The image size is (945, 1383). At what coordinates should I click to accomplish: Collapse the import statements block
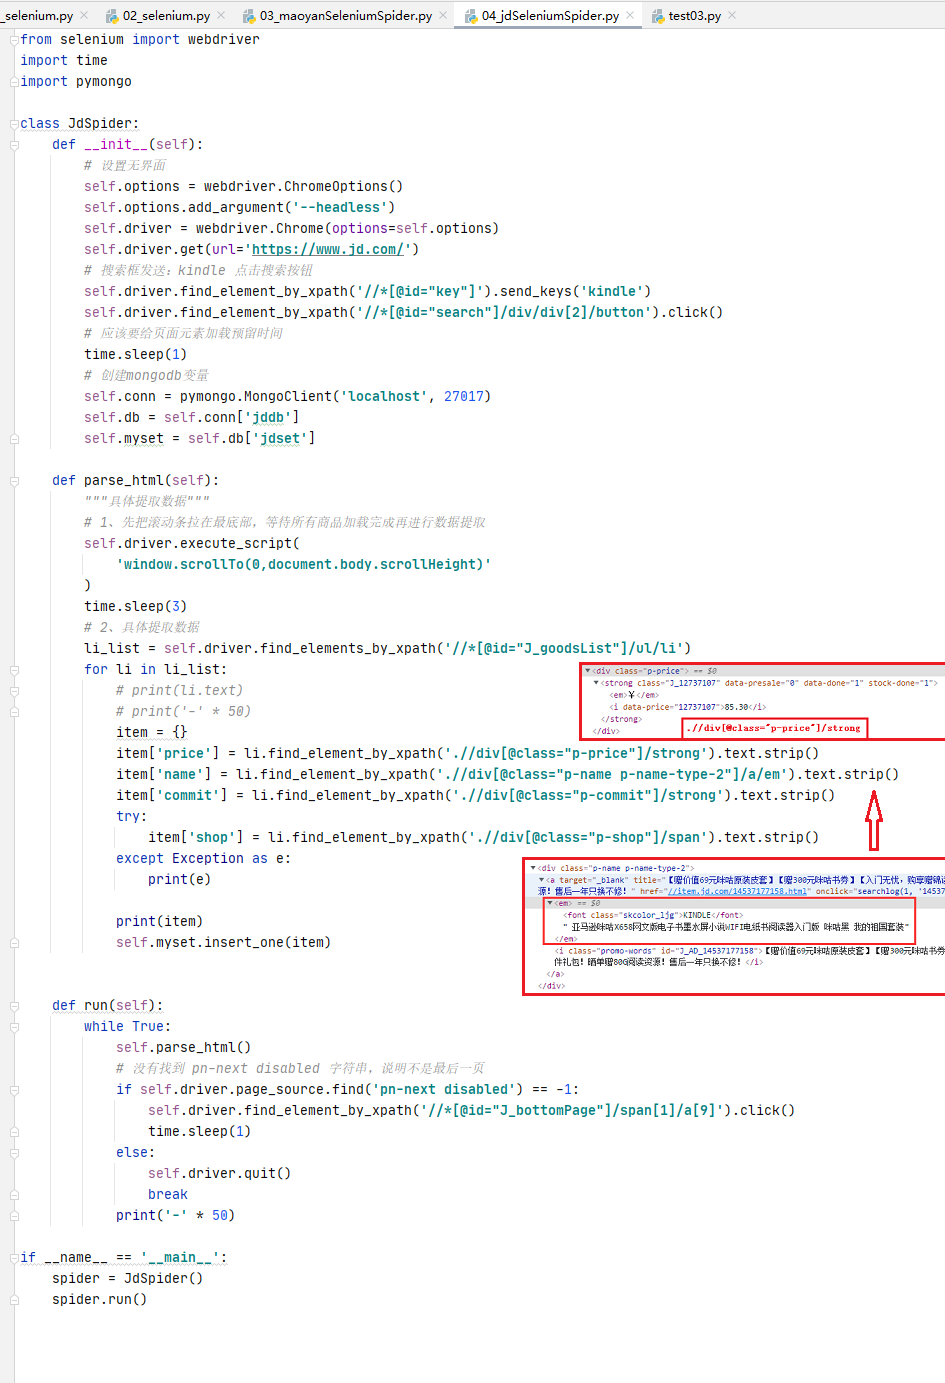tap(15, 39)
